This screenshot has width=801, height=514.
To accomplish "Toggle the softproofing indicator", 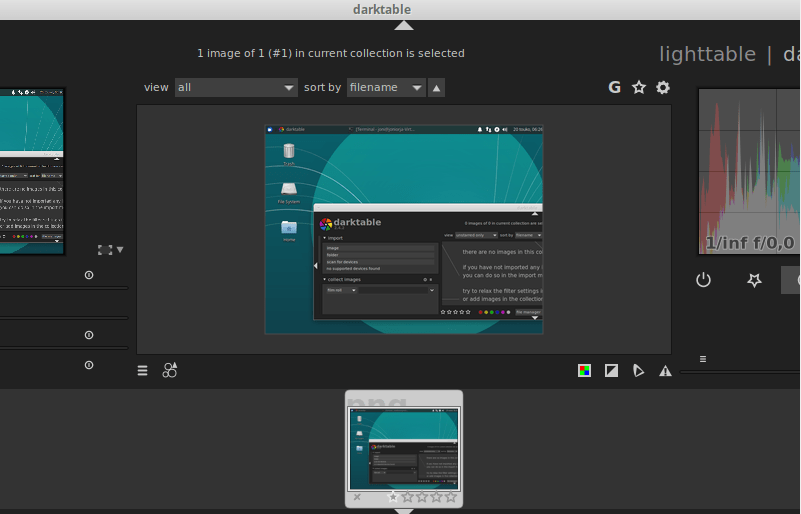I will click(x=638, y=371).
